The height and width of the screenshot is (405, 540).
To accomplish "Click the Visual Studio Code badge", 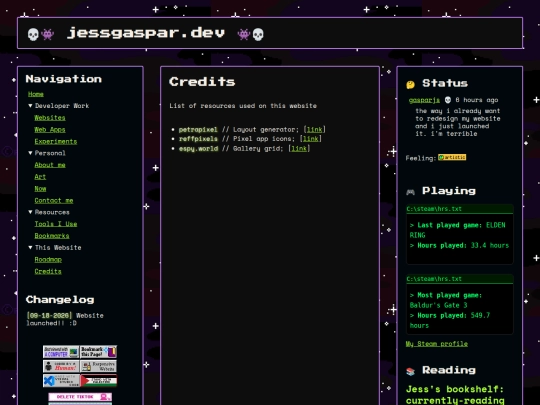I will 61,381.
